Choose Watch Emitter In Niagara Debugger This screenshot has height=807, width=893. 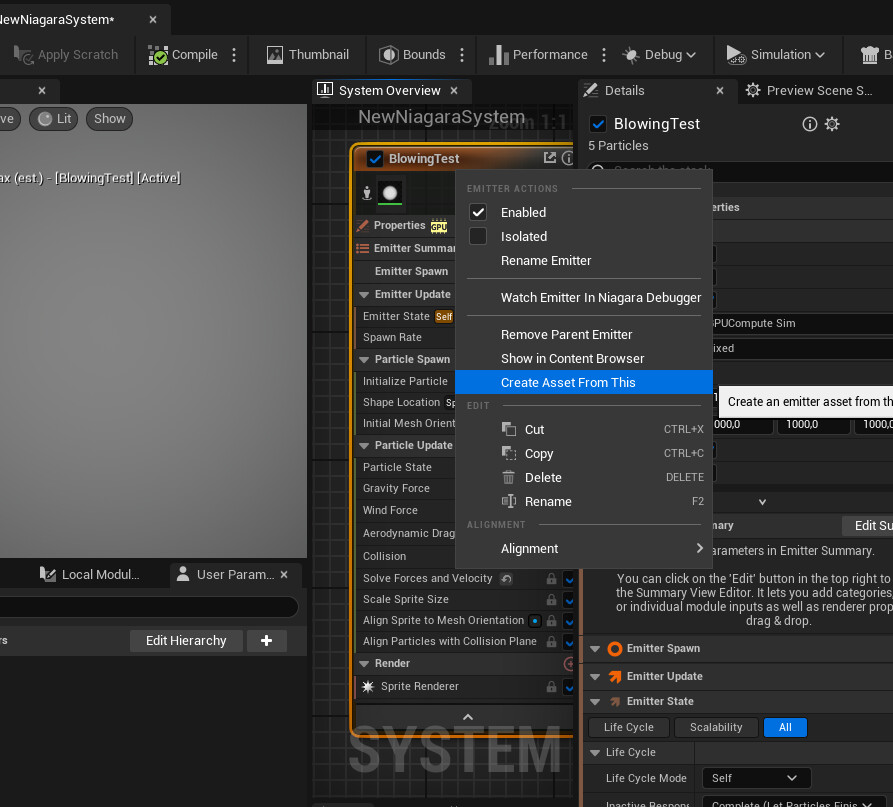584,297
